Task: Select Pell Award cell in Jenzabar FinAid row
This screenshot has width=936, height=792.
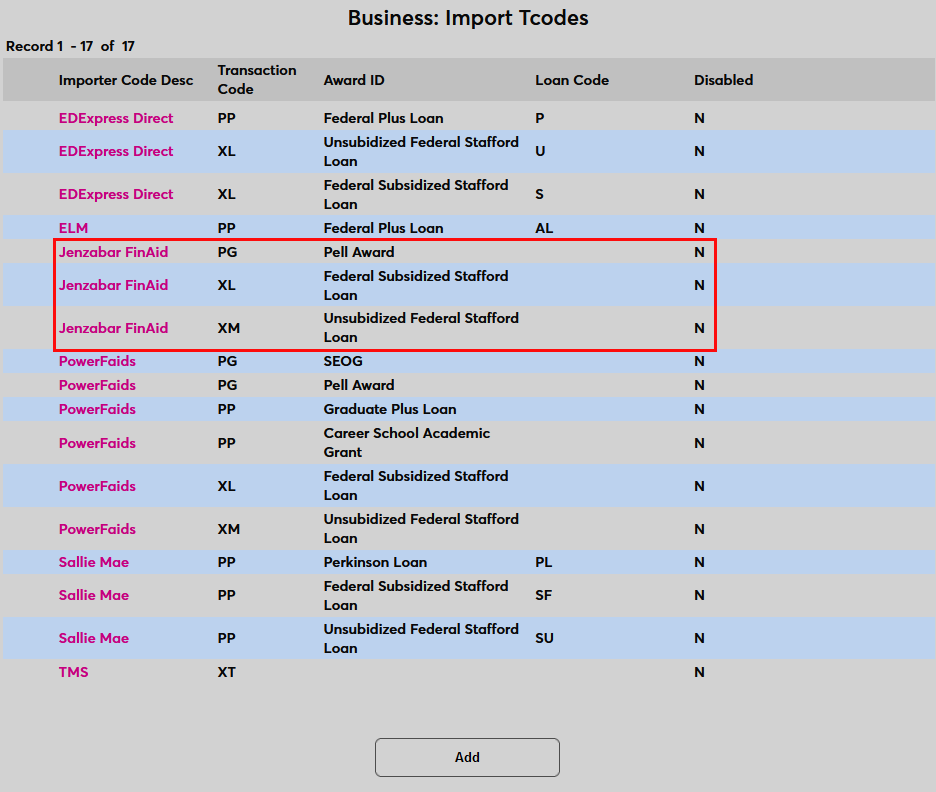Action: [359, 252]
